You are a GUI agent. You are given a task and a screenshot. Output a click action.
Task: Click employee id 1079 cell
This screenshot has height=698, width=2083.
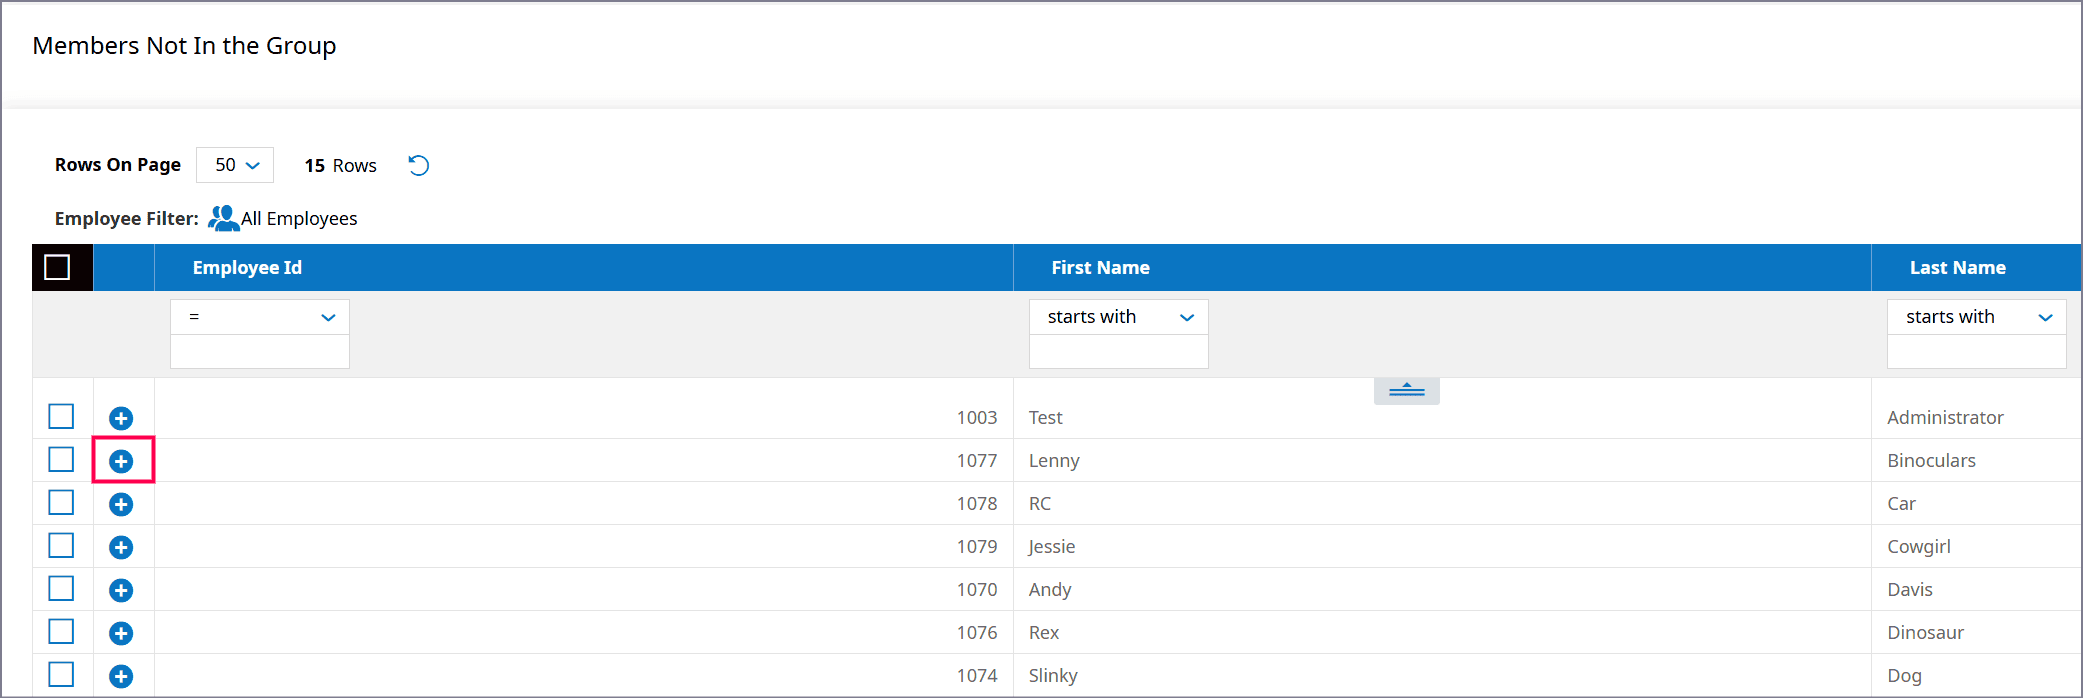pos(977,547)
